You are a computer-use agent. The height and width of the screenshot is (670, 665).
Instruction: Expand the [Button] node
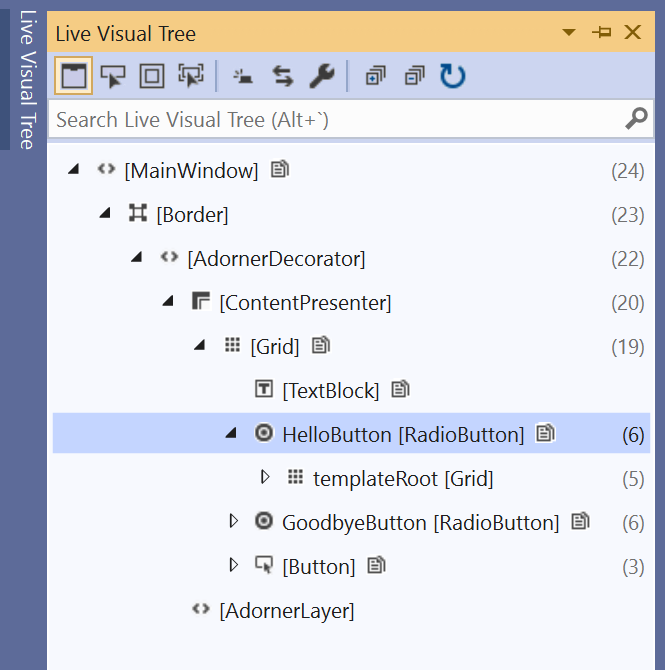point(233,565)
